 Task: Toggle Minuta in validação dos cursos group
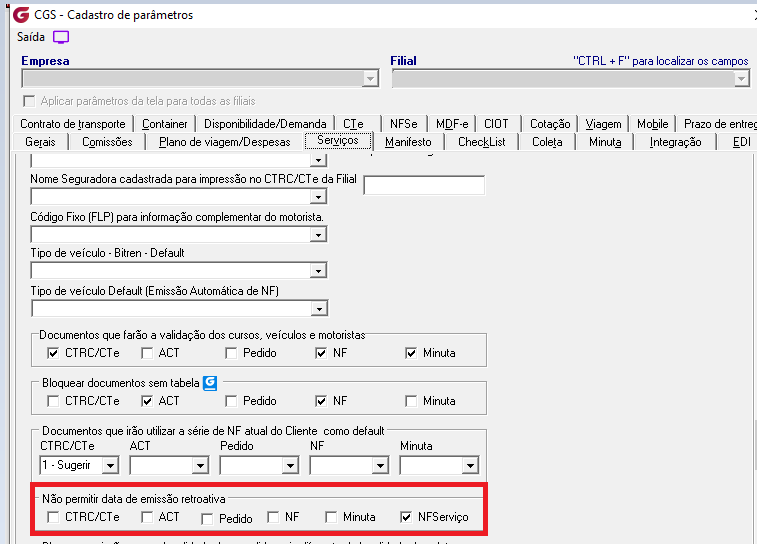click(411, 353)
